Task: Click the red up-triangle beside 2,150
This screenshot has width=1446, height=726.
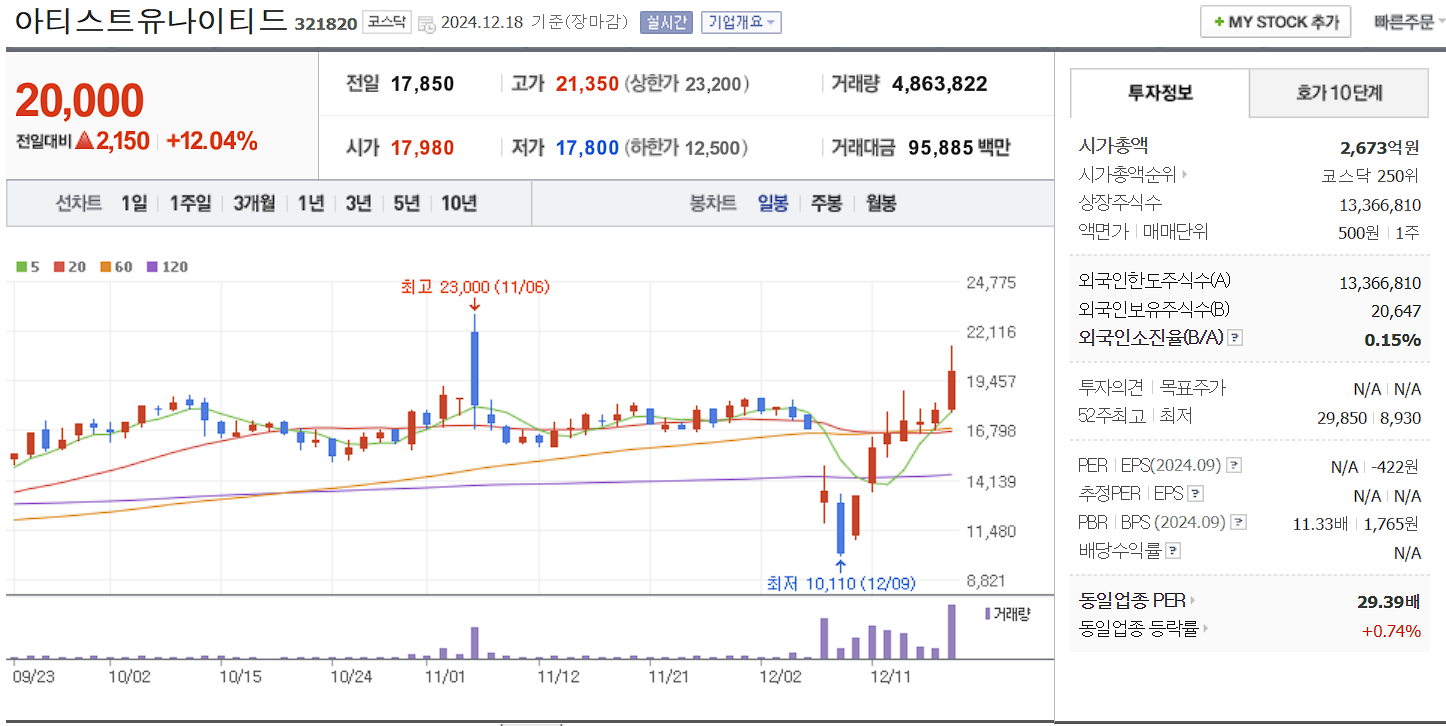Action: 85,142
